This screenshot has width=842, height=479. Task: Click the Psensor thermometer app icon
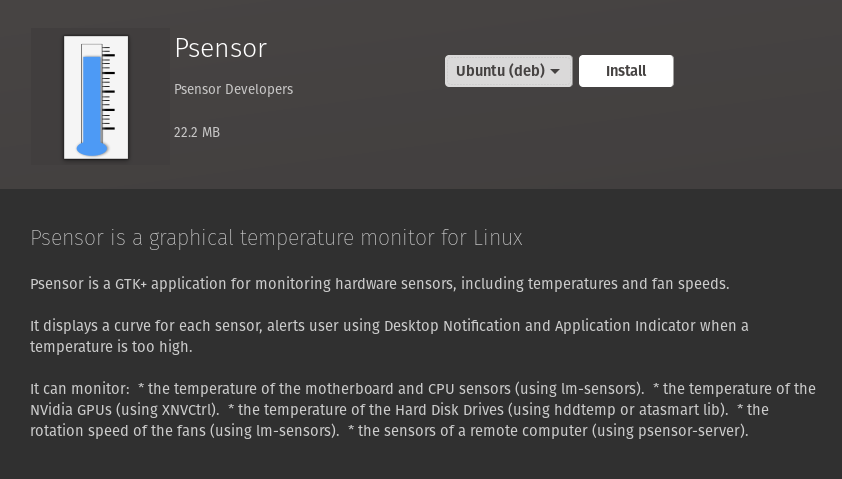point(96,97)
